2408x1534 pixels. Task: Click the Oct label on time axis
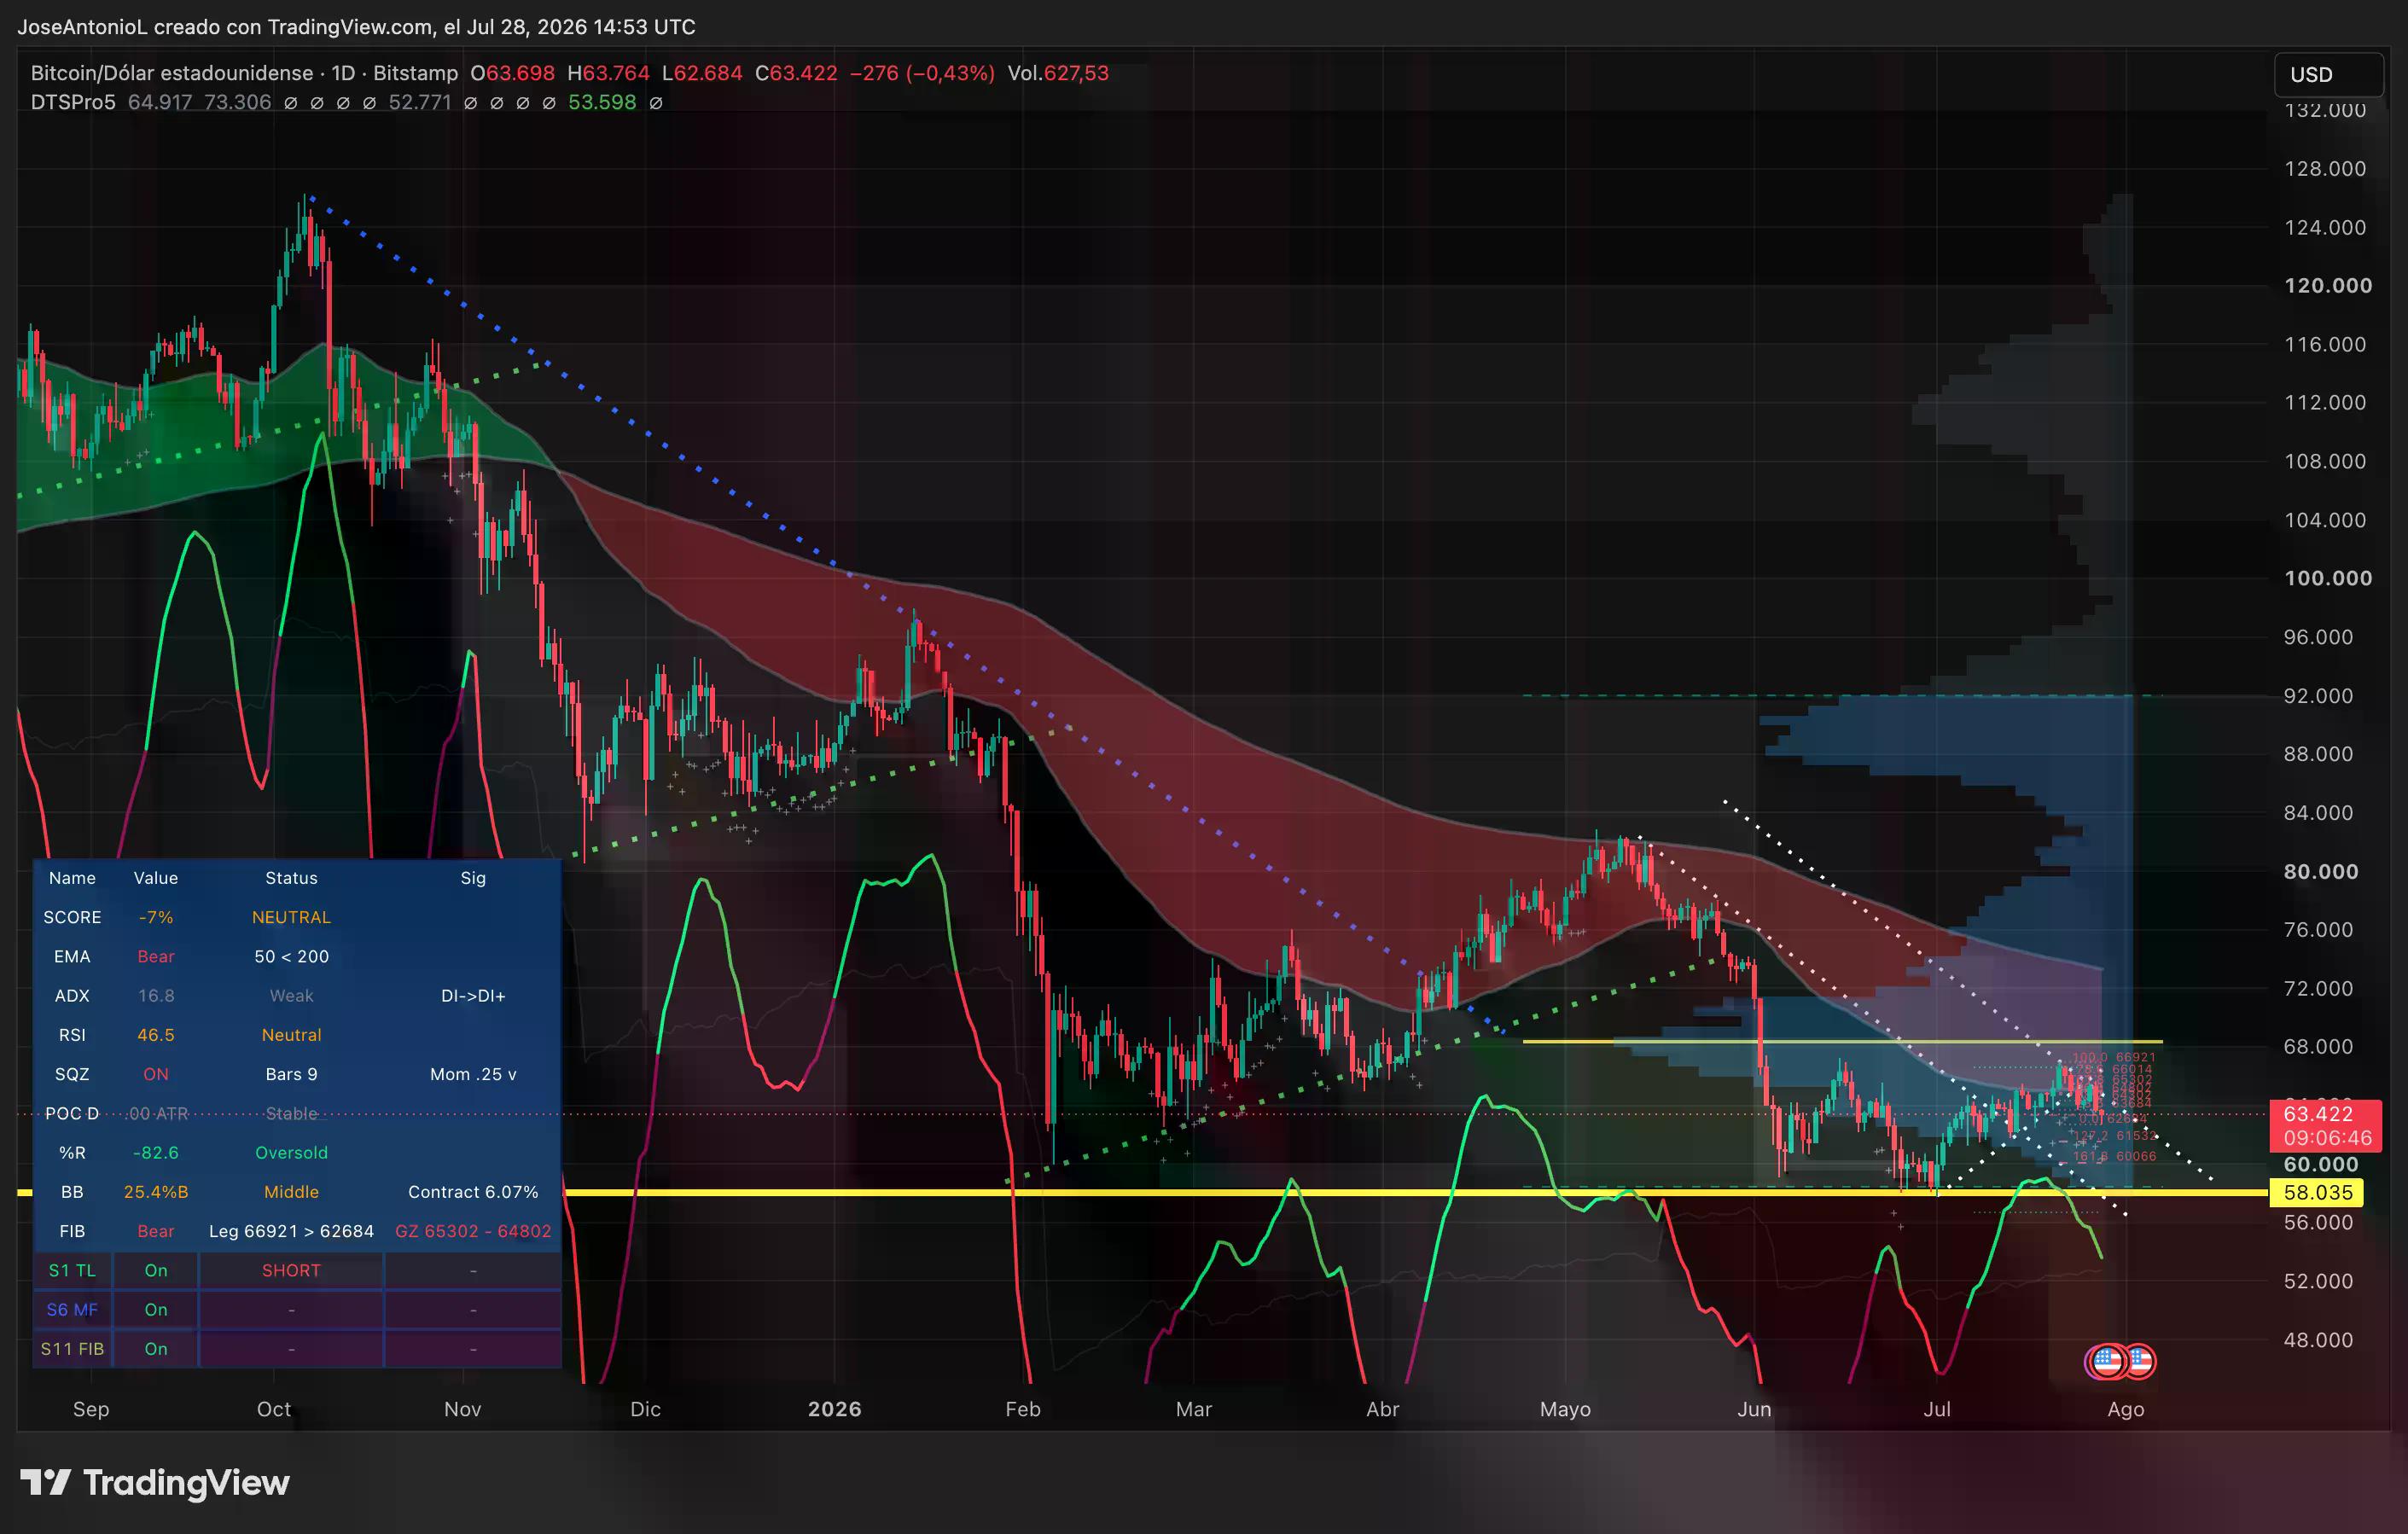[274, 1409]
